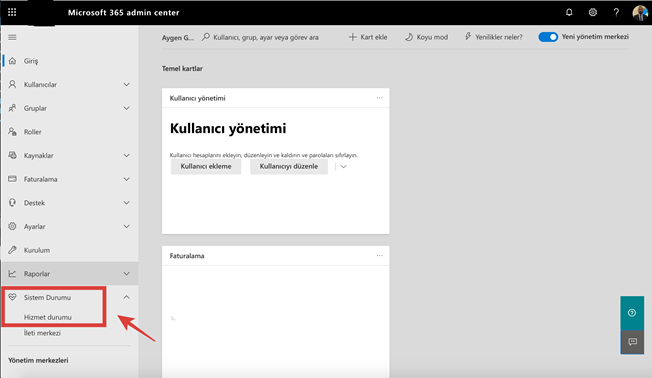Expand the Kullanıcılar chevron
This screenshot has width=652, height=378.
click(x=126, y=84)
